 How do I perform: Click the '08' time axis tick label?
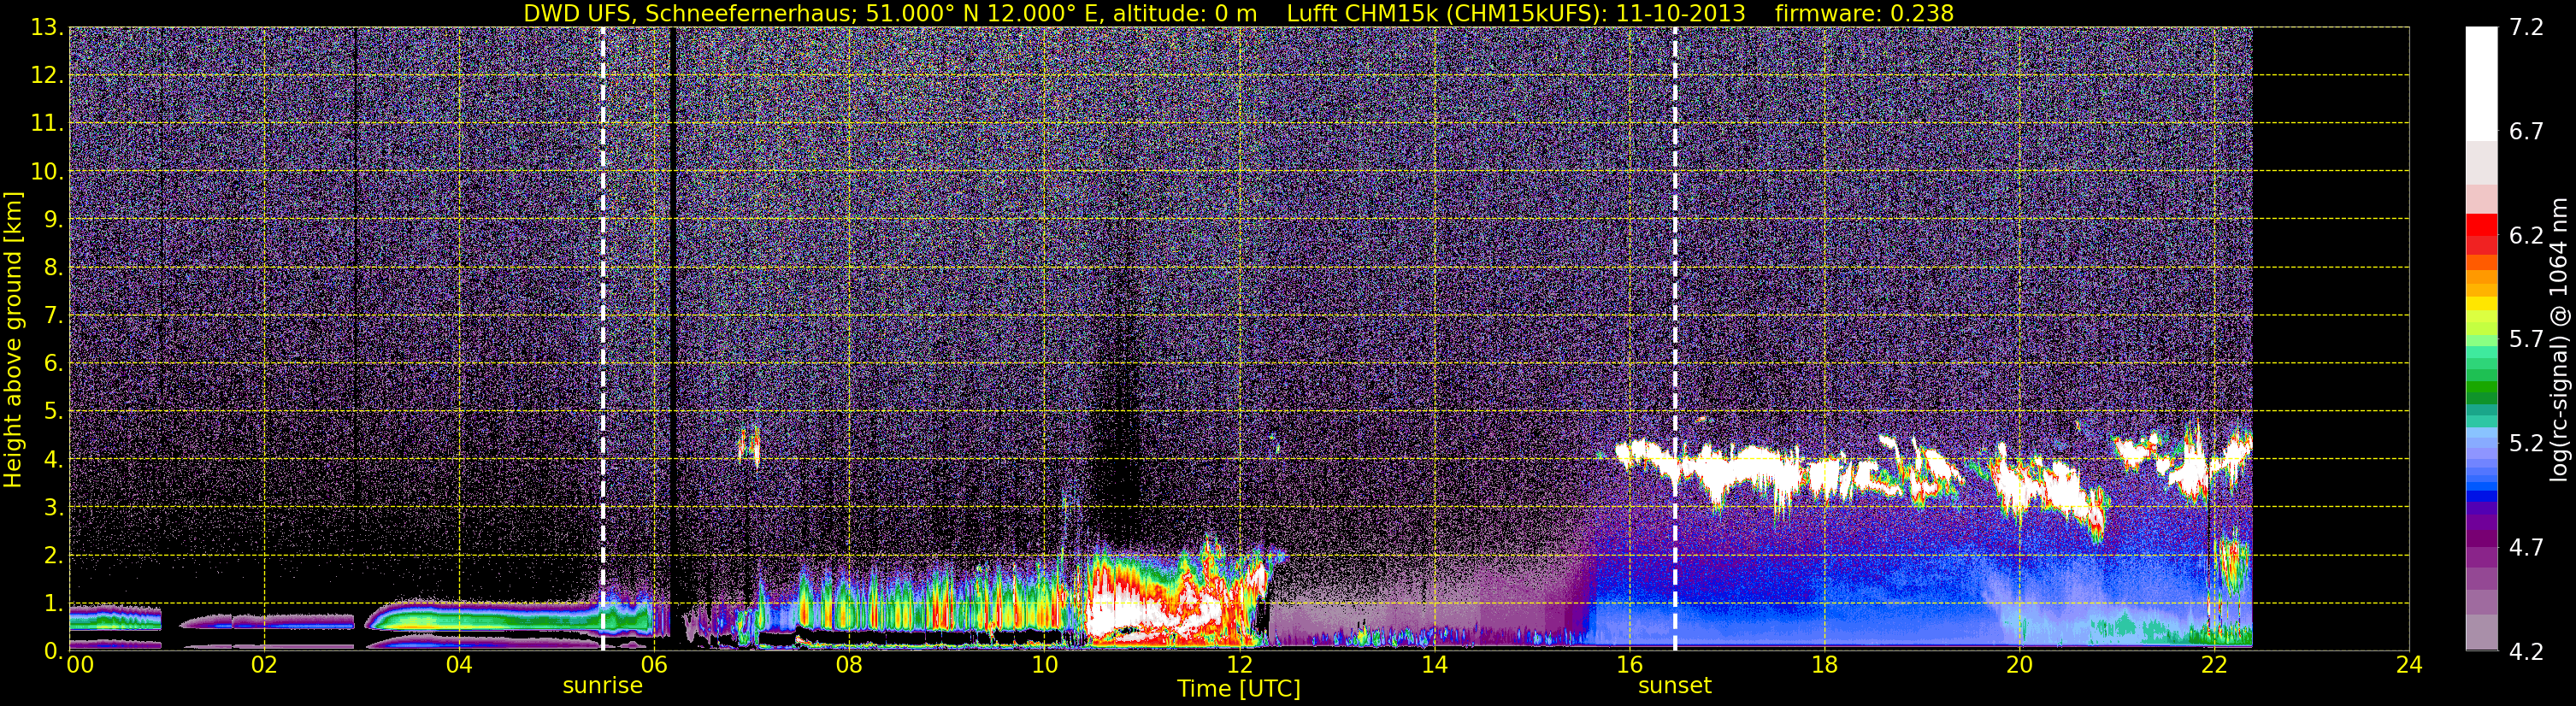click(848, 666)
